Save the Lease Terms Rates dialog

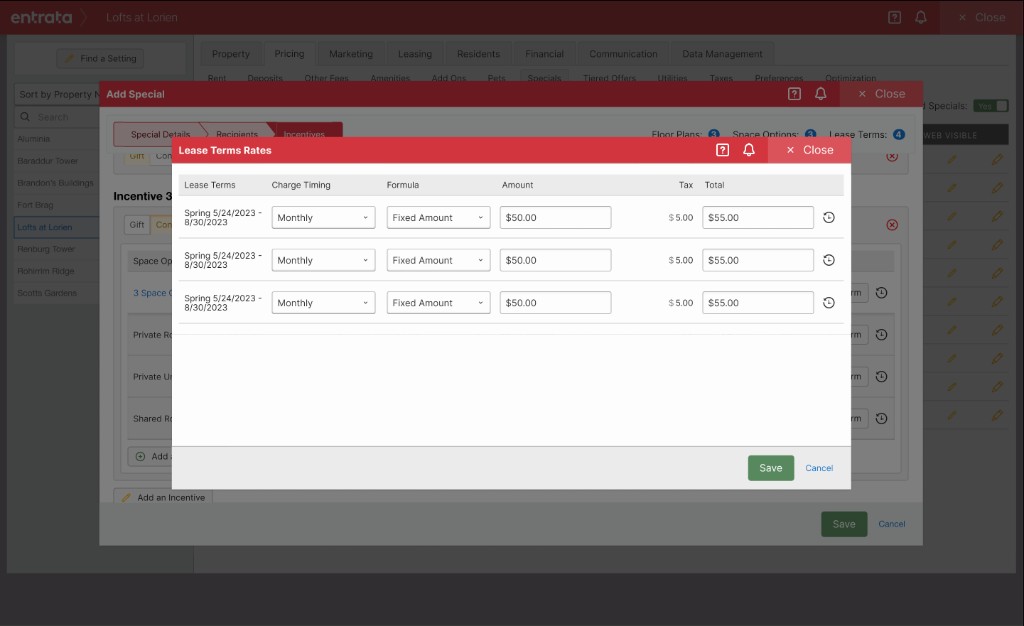click(x=771, y=468)
